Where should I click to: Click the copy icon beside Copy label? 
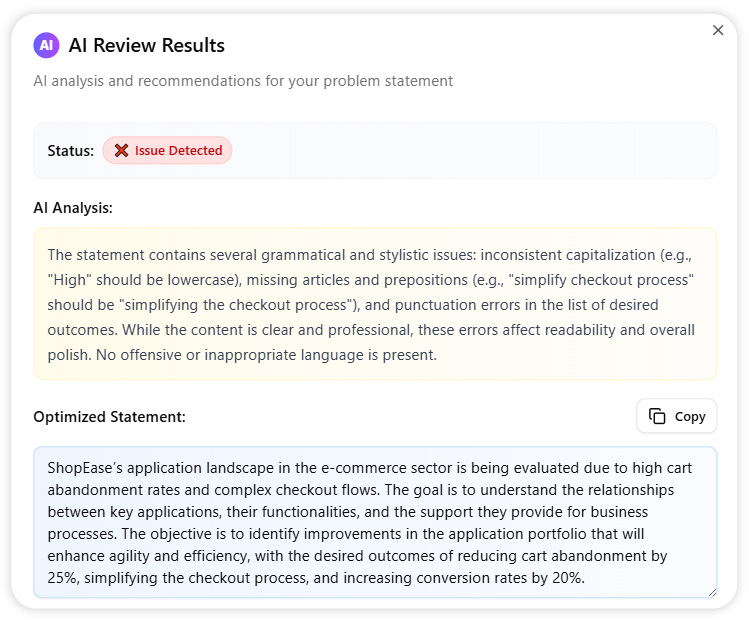657,416
